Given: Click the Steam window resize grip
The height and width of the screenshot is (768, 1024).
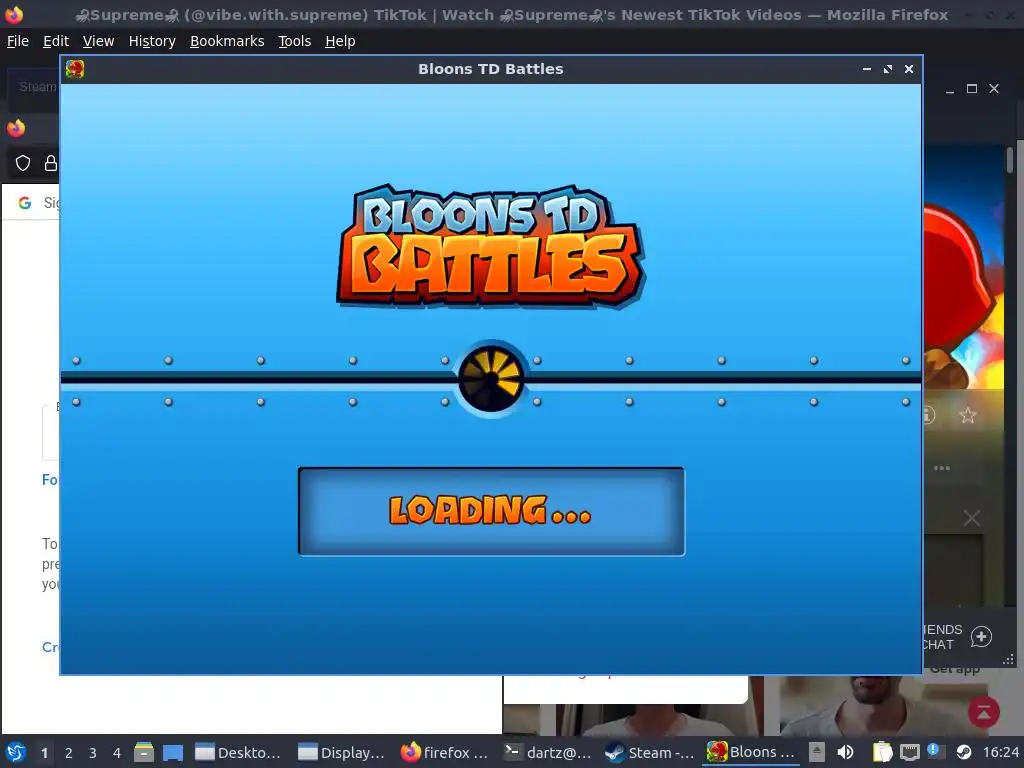Looking at the screenshot, I should (x=1008, y=660).
